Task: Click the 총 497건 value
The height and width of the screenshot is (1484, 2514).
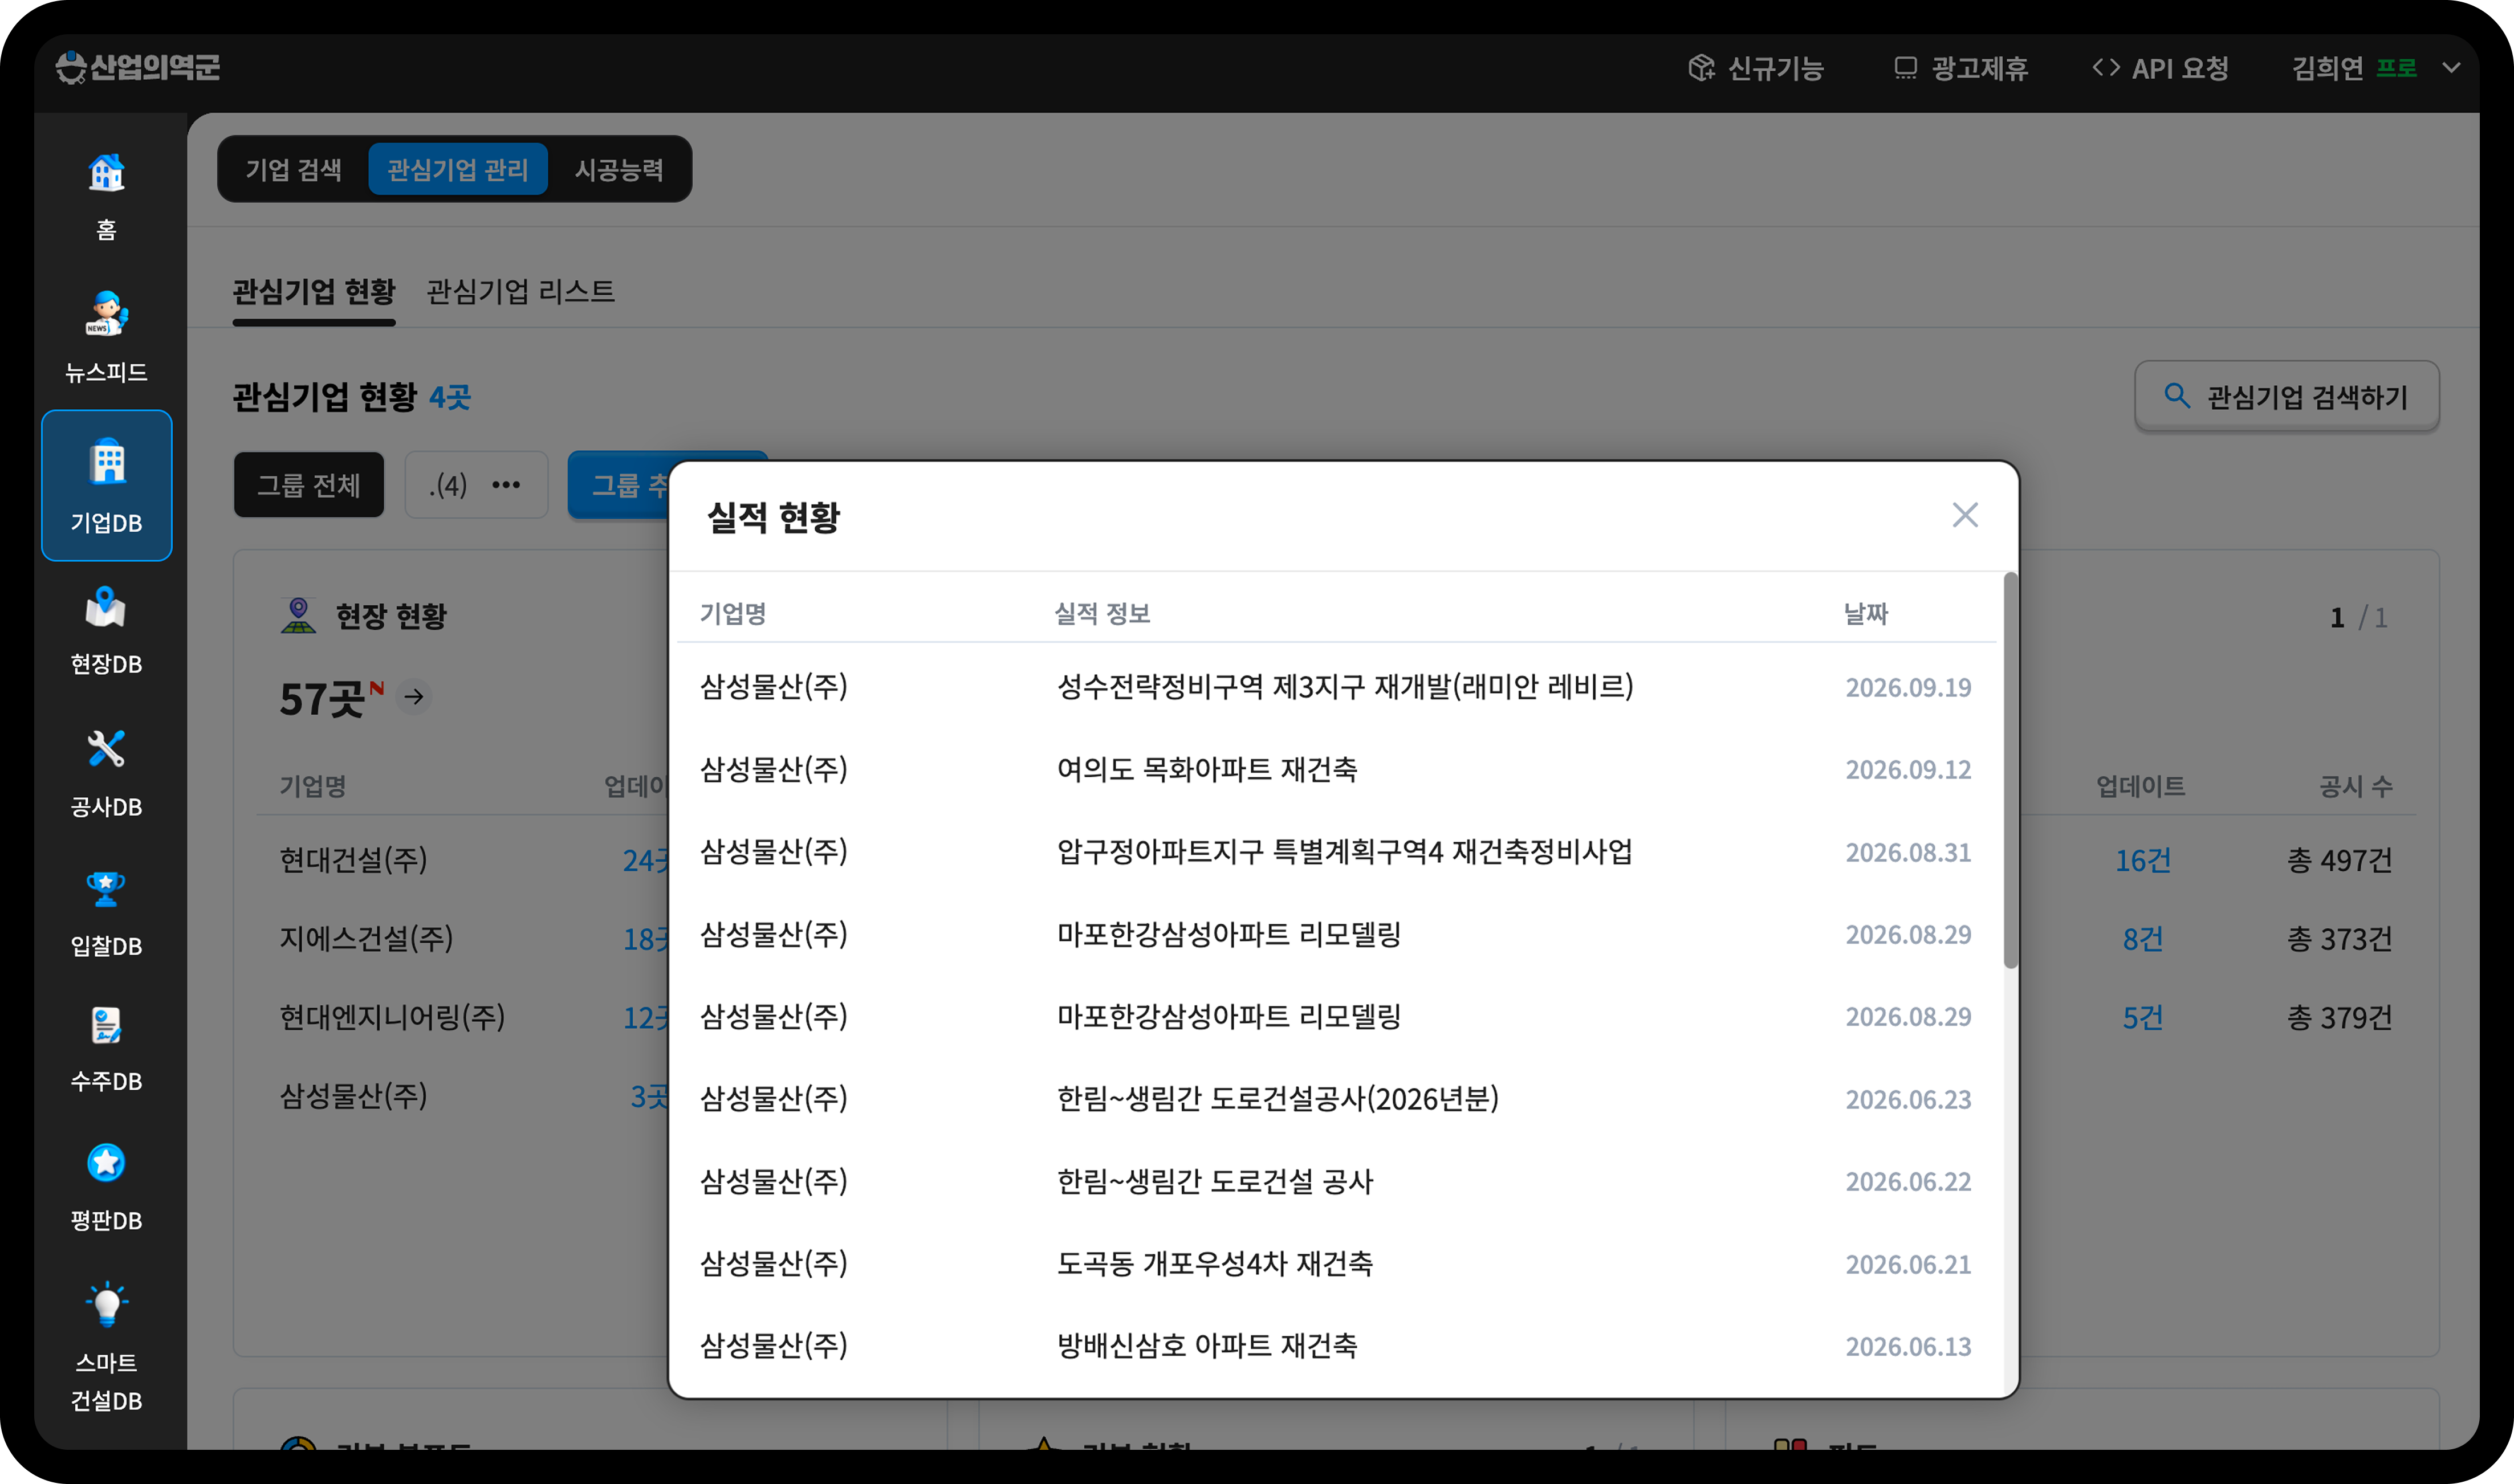Action: tap(2339, 860)
